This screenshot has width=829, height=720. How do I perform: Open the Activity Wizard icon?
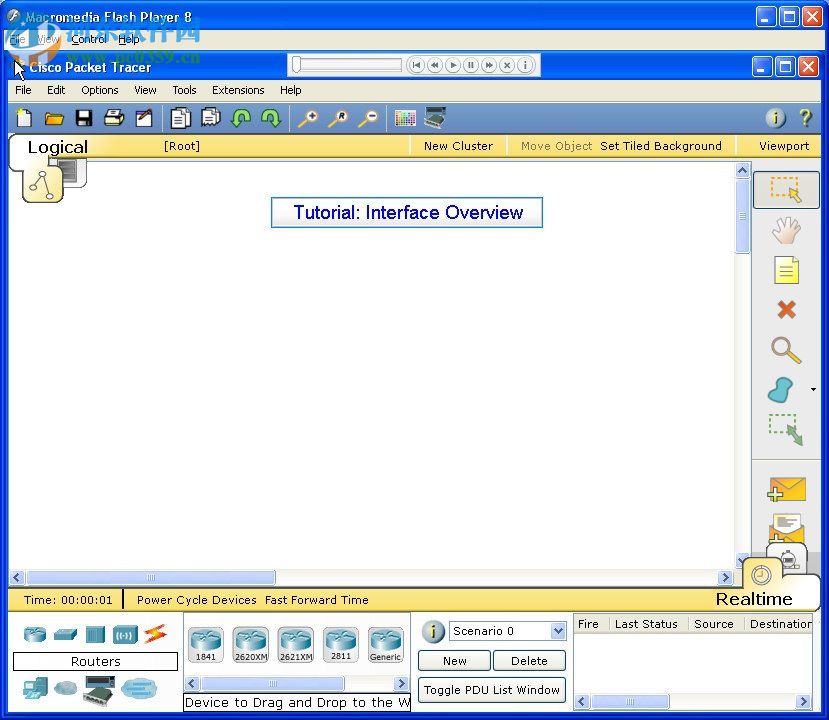pos(144,117)
